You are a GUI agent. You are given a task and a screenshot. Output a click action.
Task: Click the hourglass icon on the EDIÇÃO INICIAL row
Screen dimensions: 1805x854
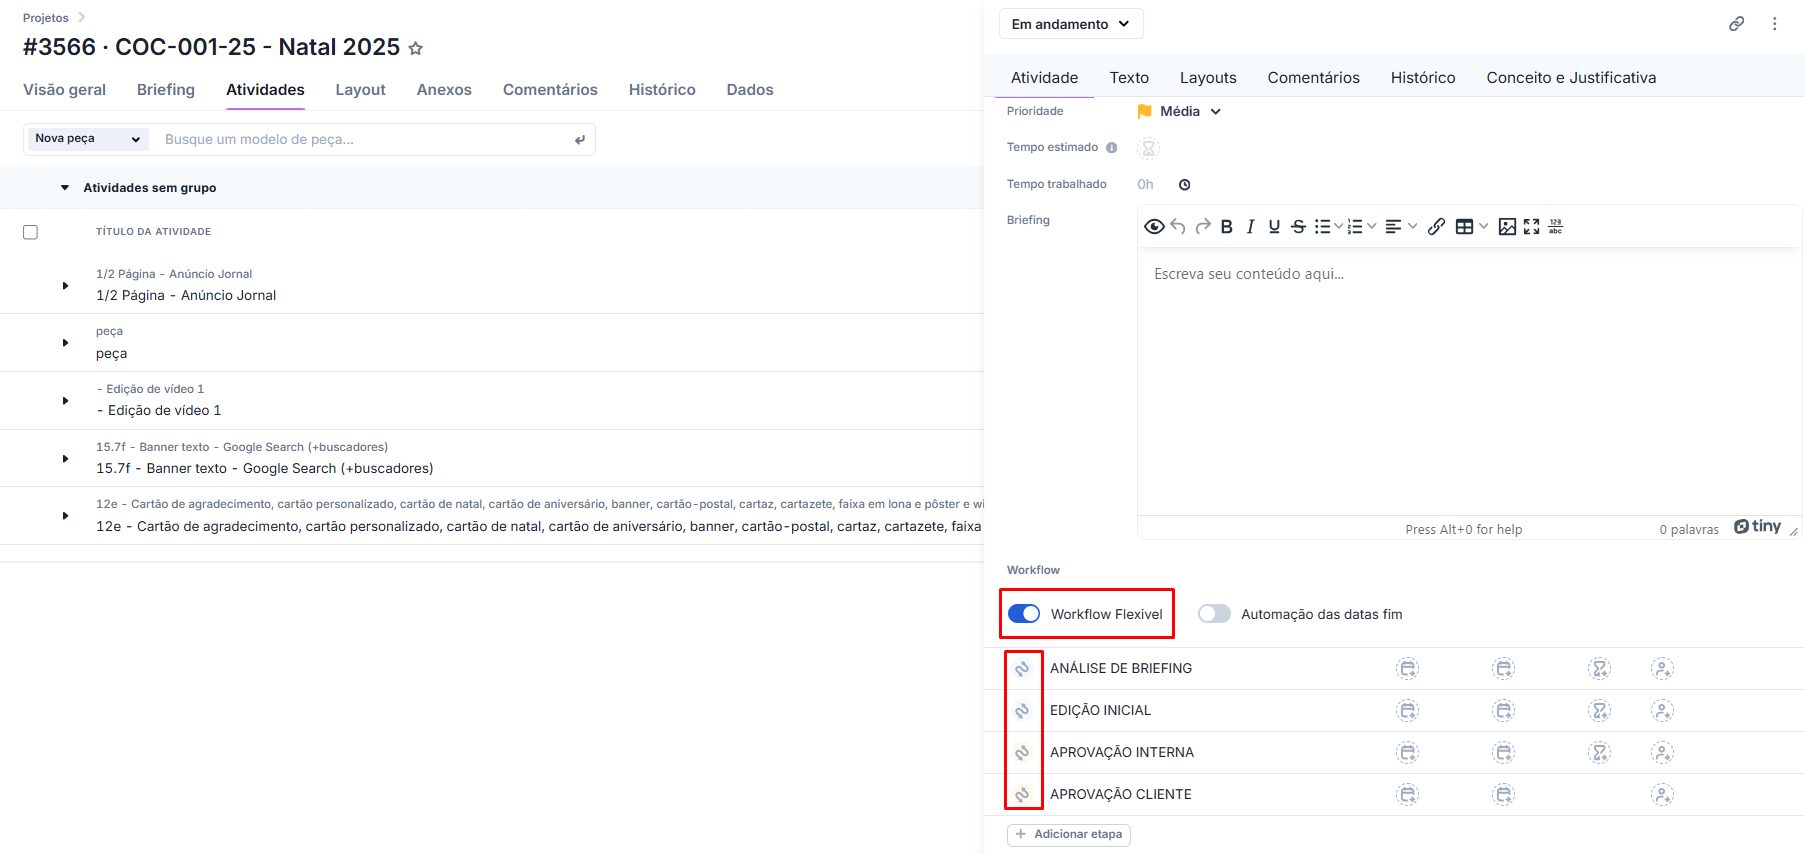(x=1599, y=711)
